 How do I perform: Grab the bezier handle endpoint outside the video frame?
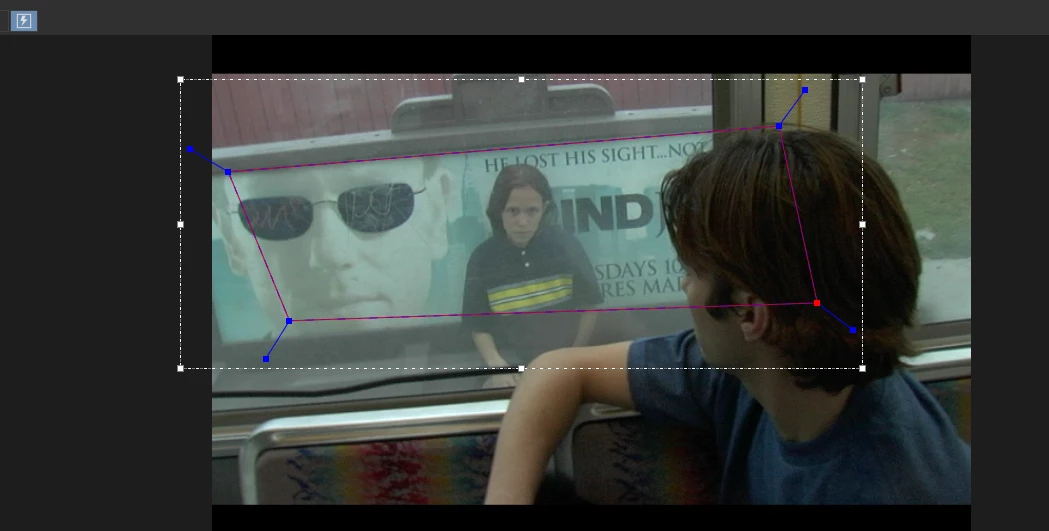click(190, 149)
